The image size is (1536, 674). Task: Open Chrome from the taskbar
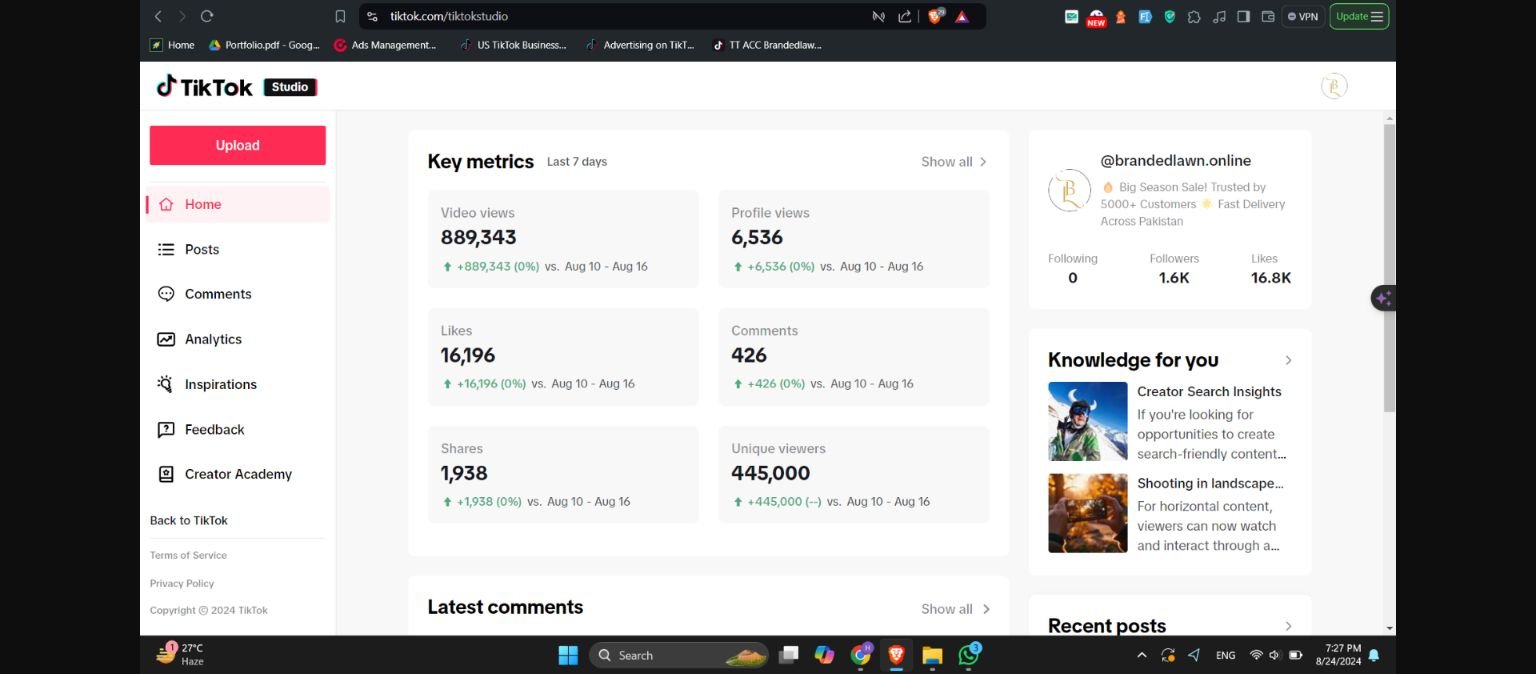coord(860,655)
